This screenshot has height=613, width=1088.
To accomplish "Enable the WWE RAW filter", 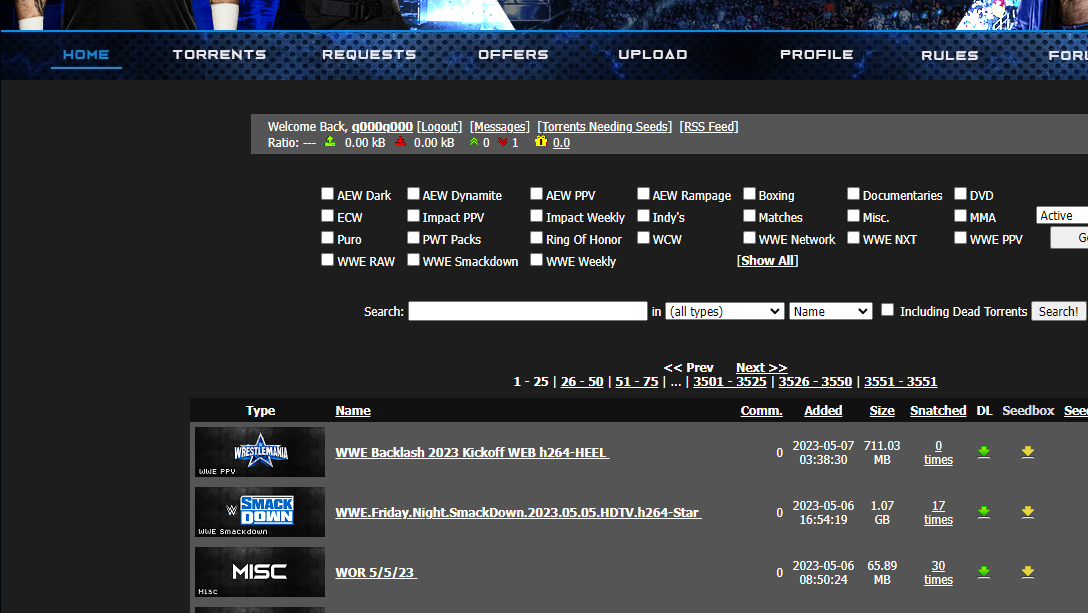I will 328,260.
